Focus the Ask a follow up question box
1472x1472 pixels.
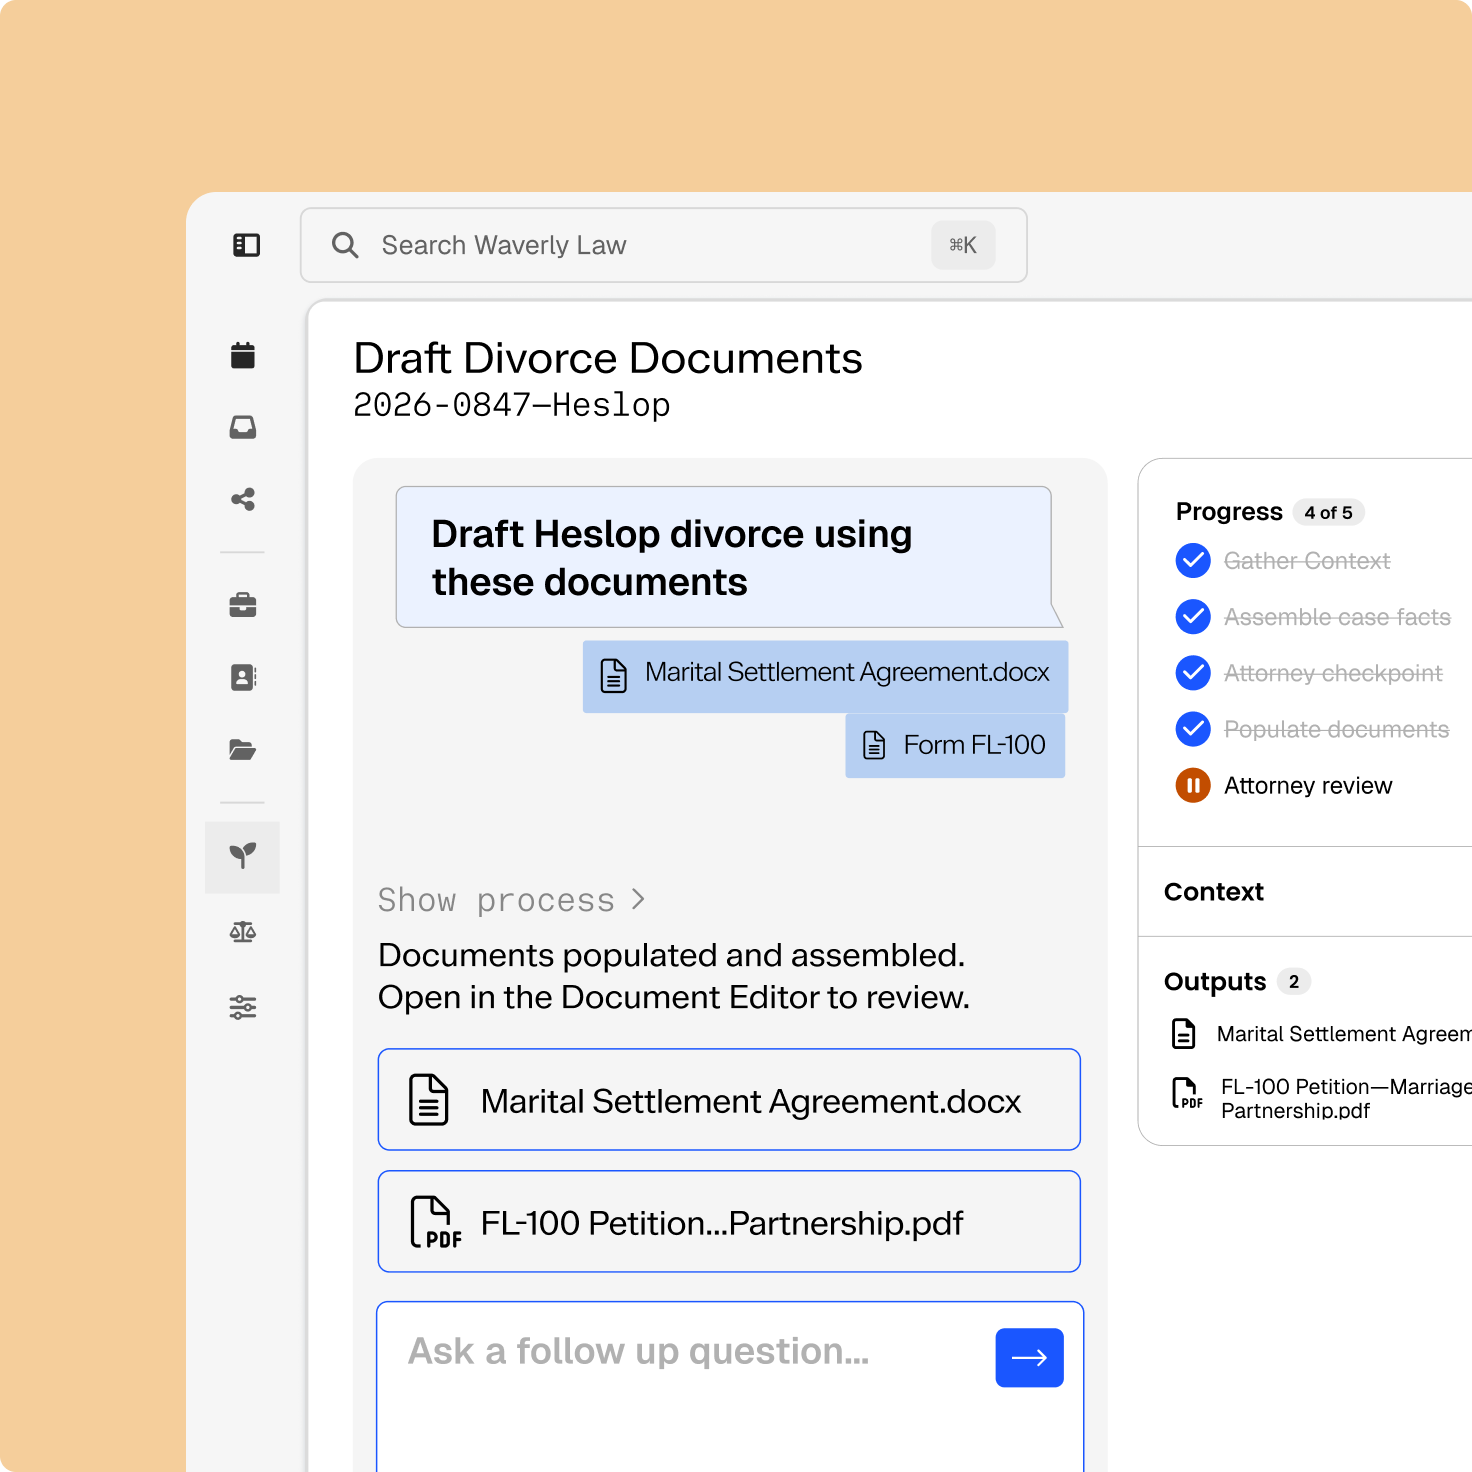pyautogui.click(x=730, y=1386)
